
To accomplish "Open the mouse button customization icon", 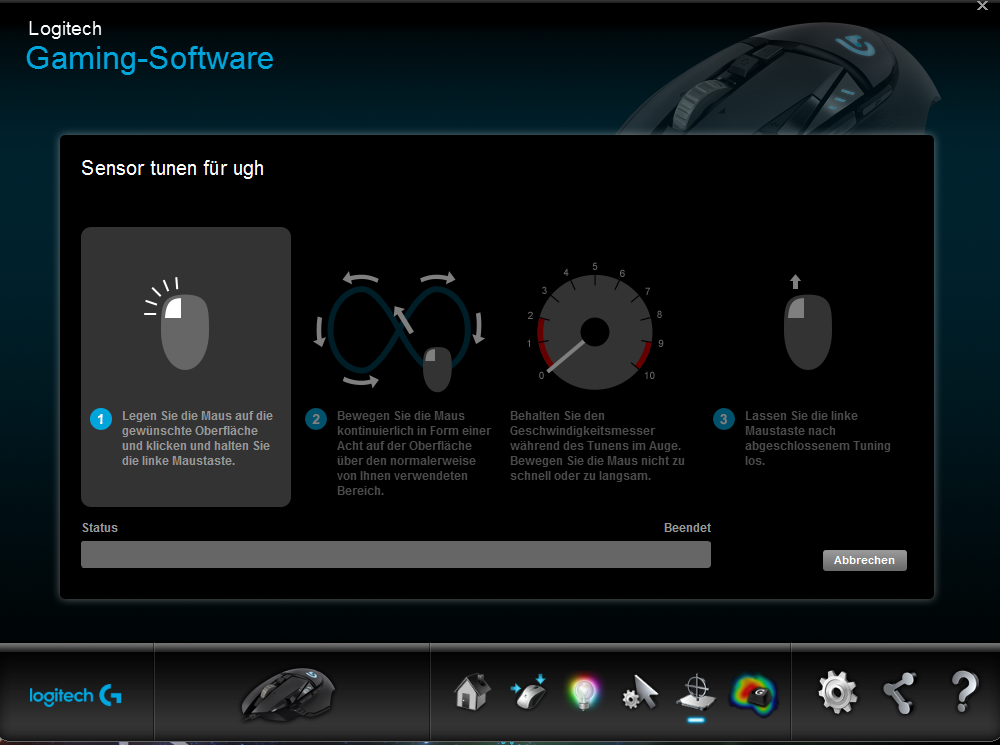I will (x=529, y=693).
